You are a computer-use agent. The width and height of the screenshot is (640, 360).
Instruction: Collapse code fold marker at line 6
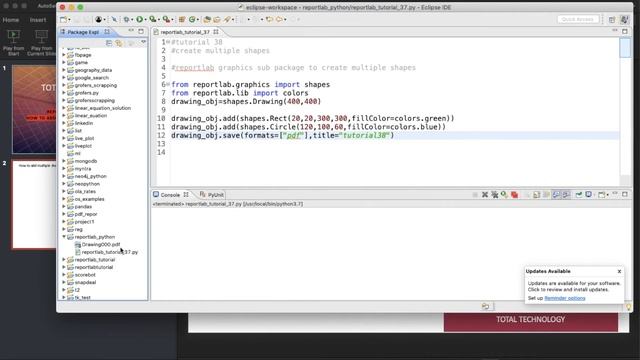(168, 84)
